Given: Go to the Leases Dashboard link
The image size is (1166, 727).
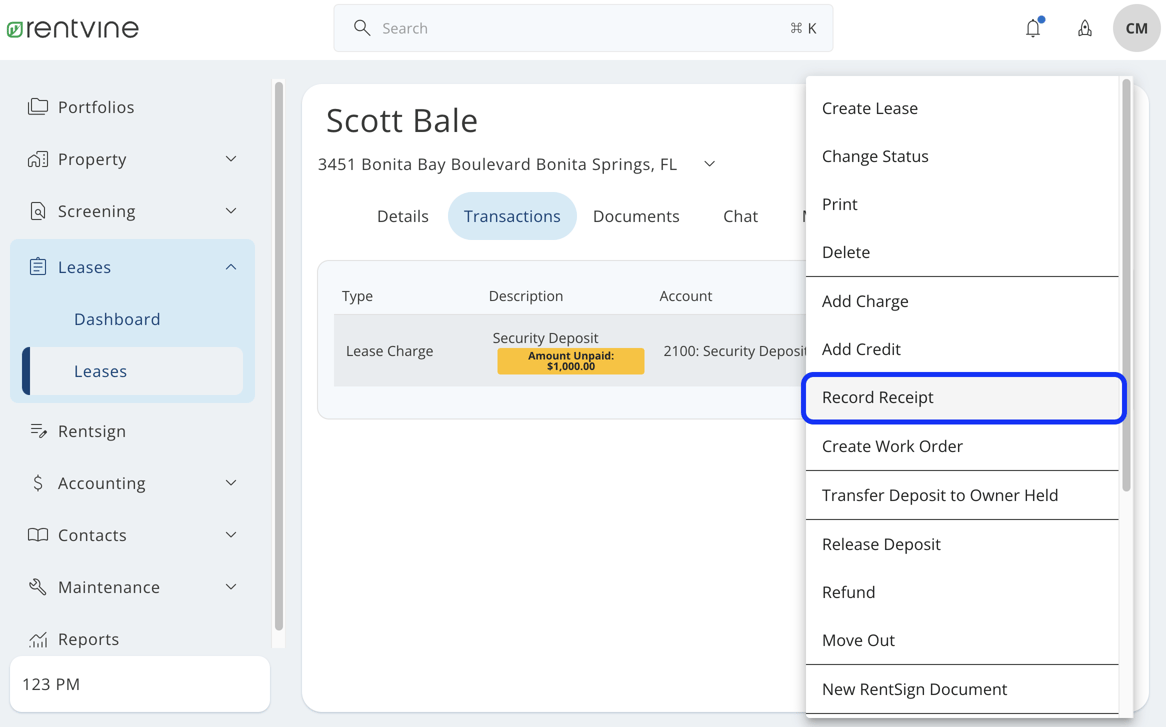Looking at the screenshot, I should point(117,319).
